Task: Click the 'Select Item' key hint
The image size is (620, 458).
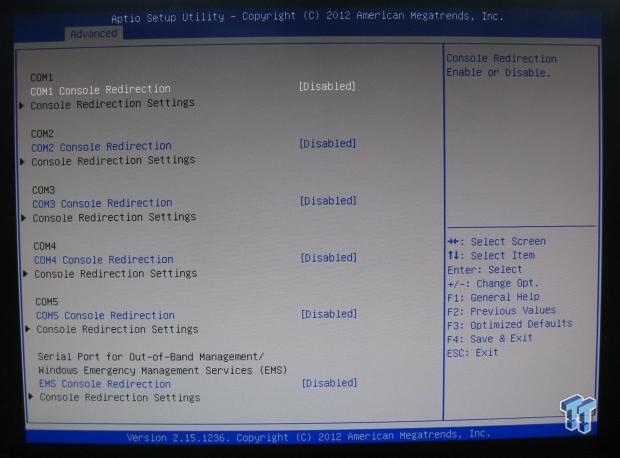Action: click(491, 255)
